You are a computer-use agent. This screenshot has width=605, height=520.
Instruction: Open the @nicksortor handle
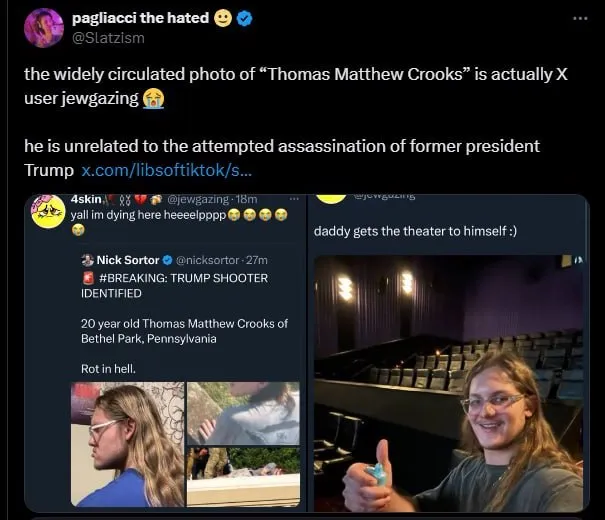[x=205, y=260]
